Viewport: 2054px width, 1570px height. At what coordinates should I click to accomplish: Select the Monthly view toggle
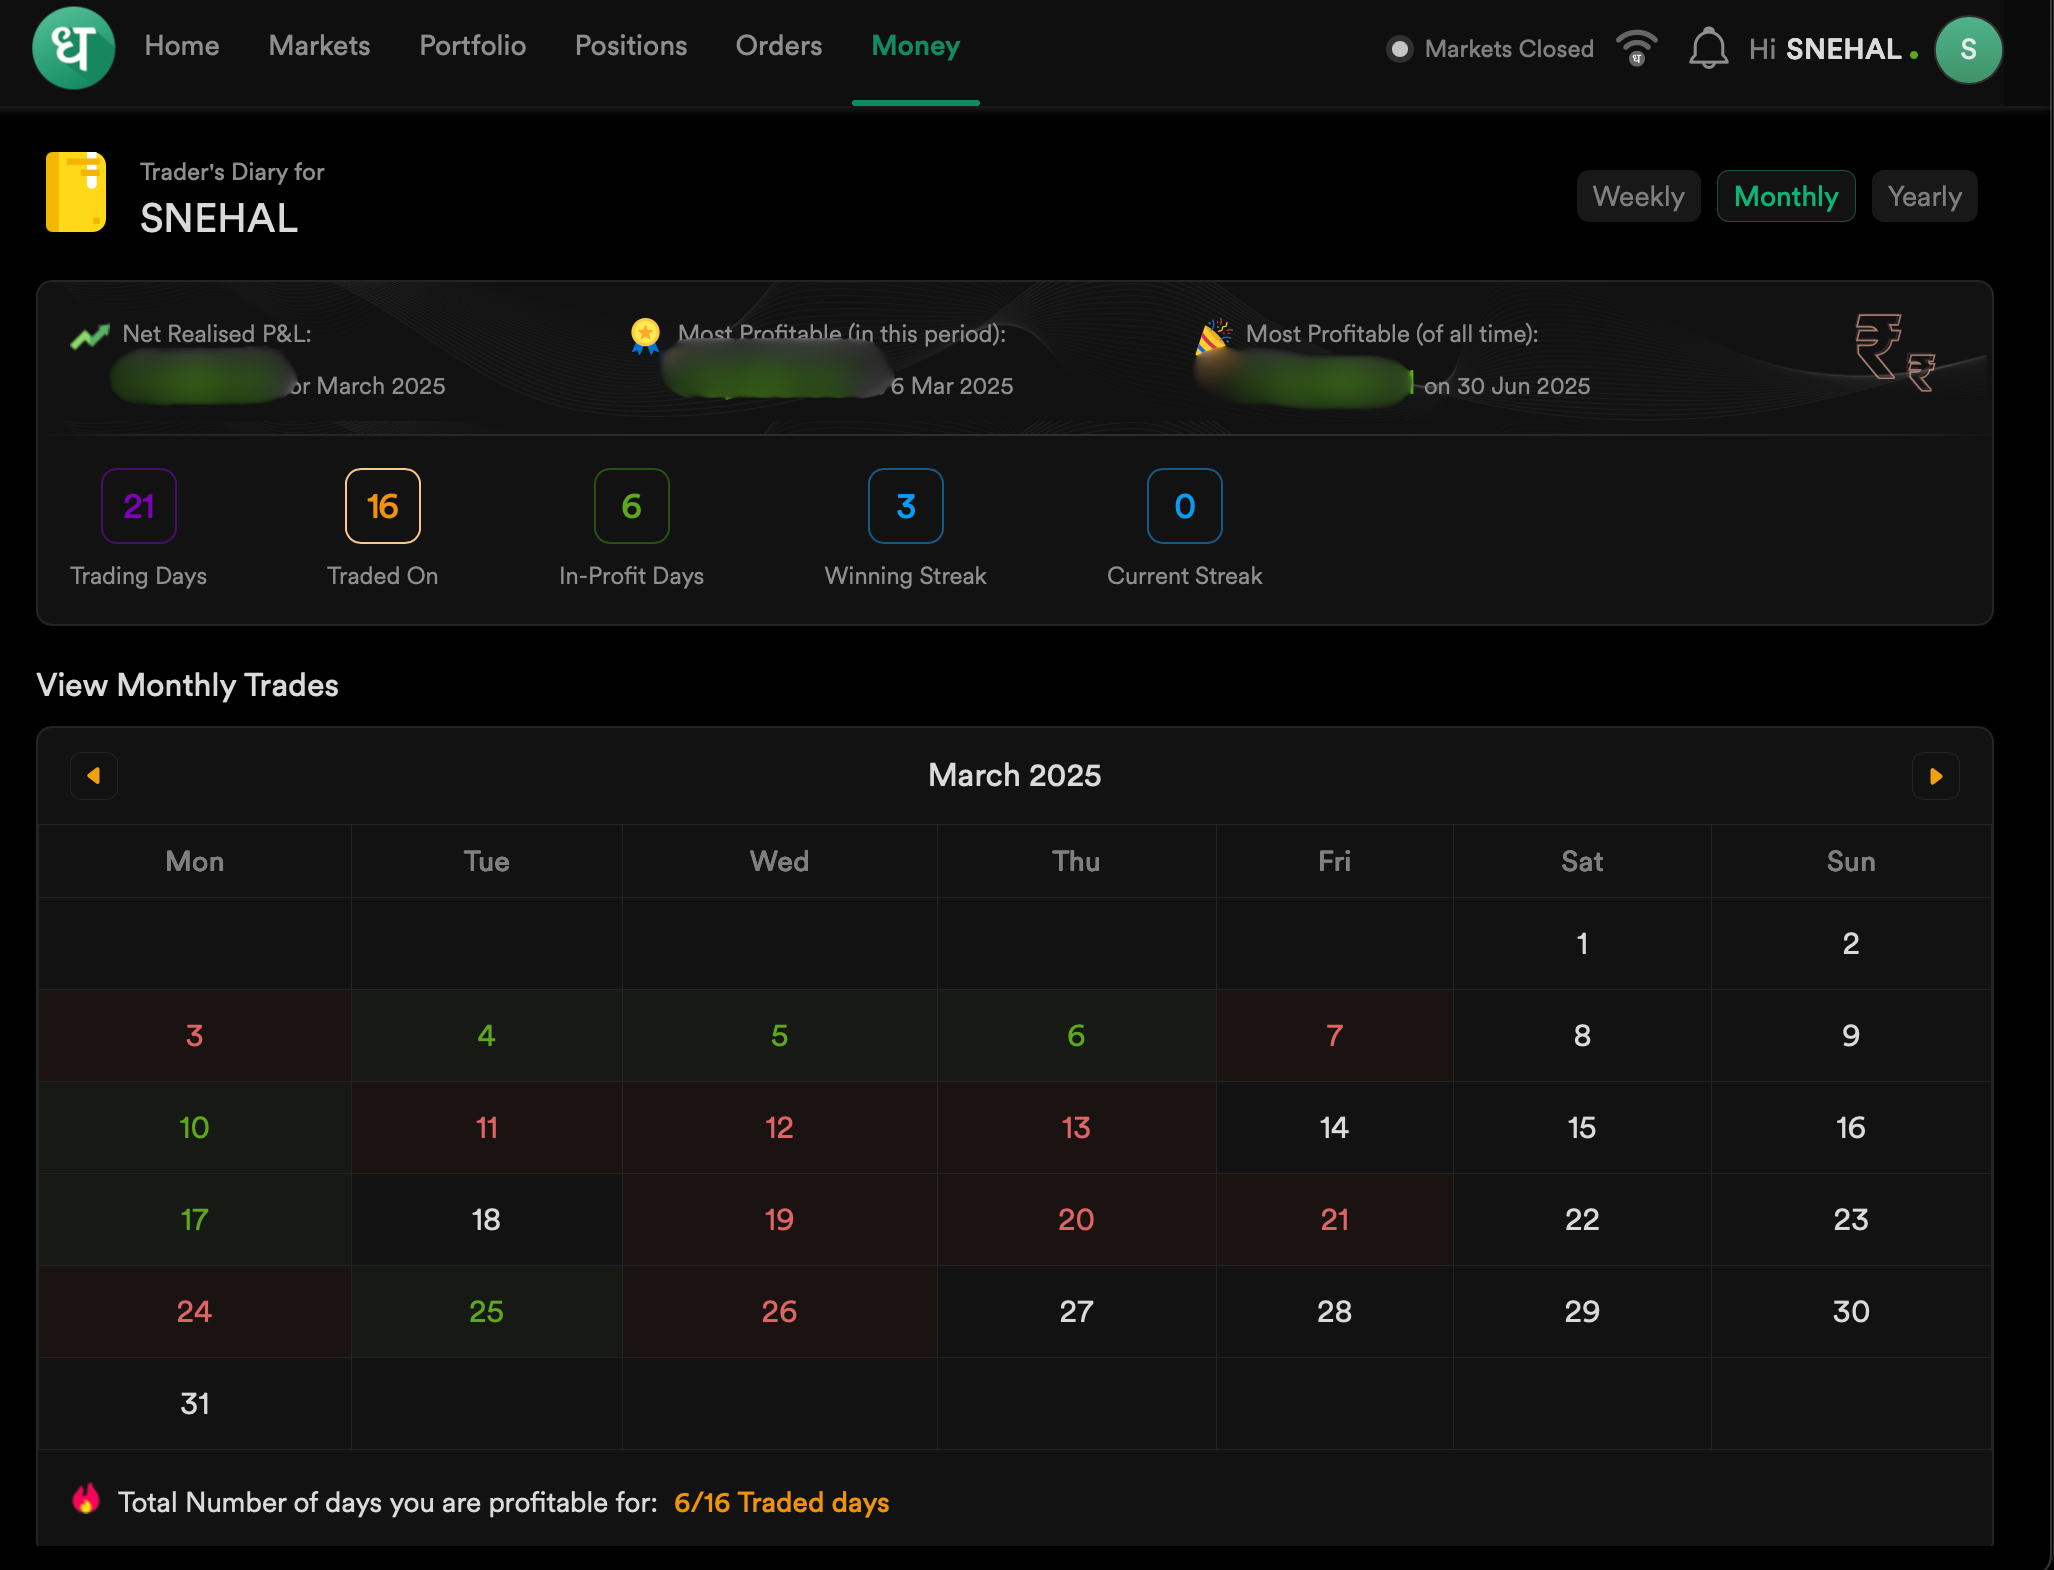pos(1785,196)
